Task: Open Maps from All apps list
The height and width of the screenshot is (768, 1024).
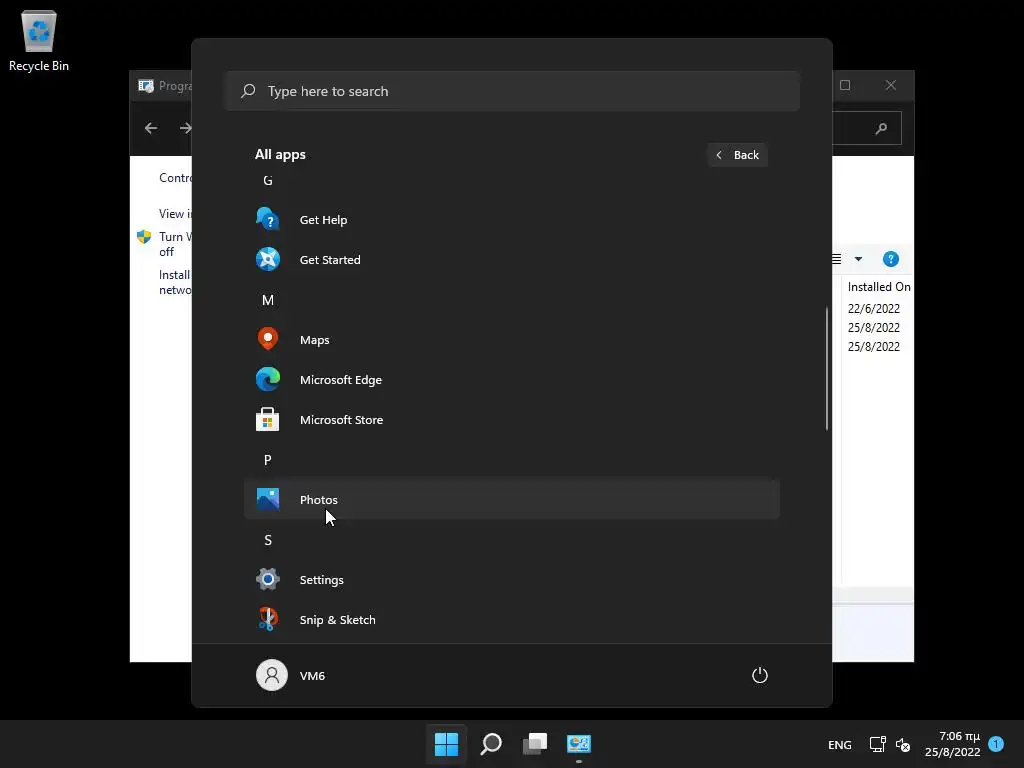Action: click(x=511, y=340)
